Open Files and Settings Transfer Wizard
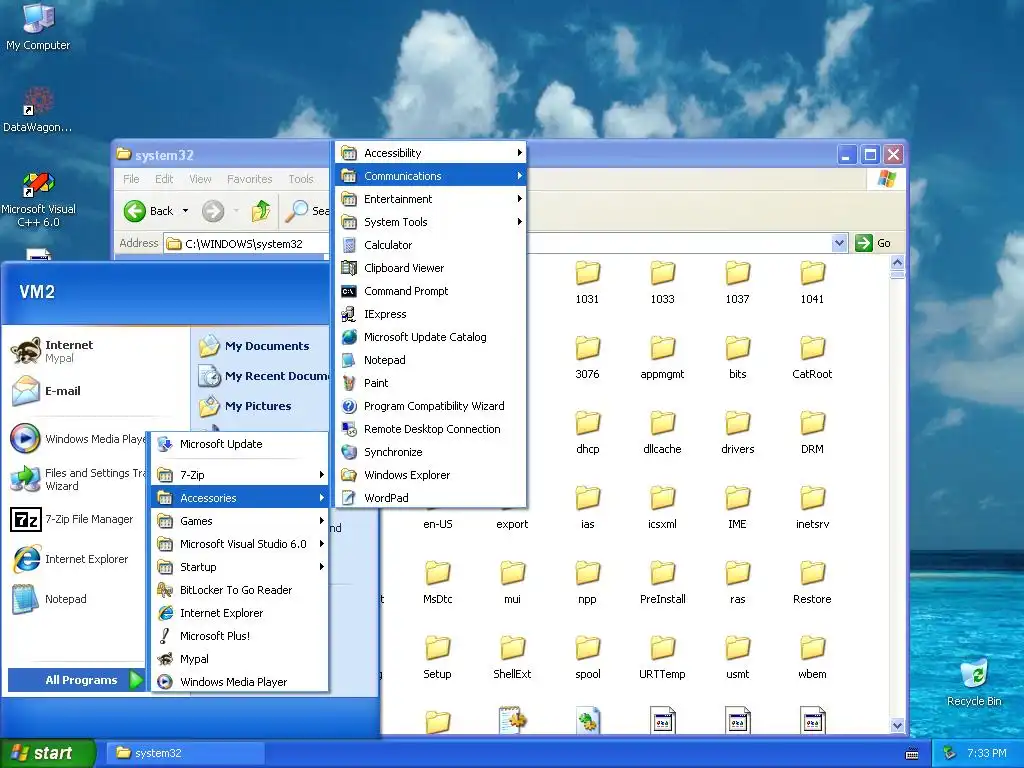 77,479
